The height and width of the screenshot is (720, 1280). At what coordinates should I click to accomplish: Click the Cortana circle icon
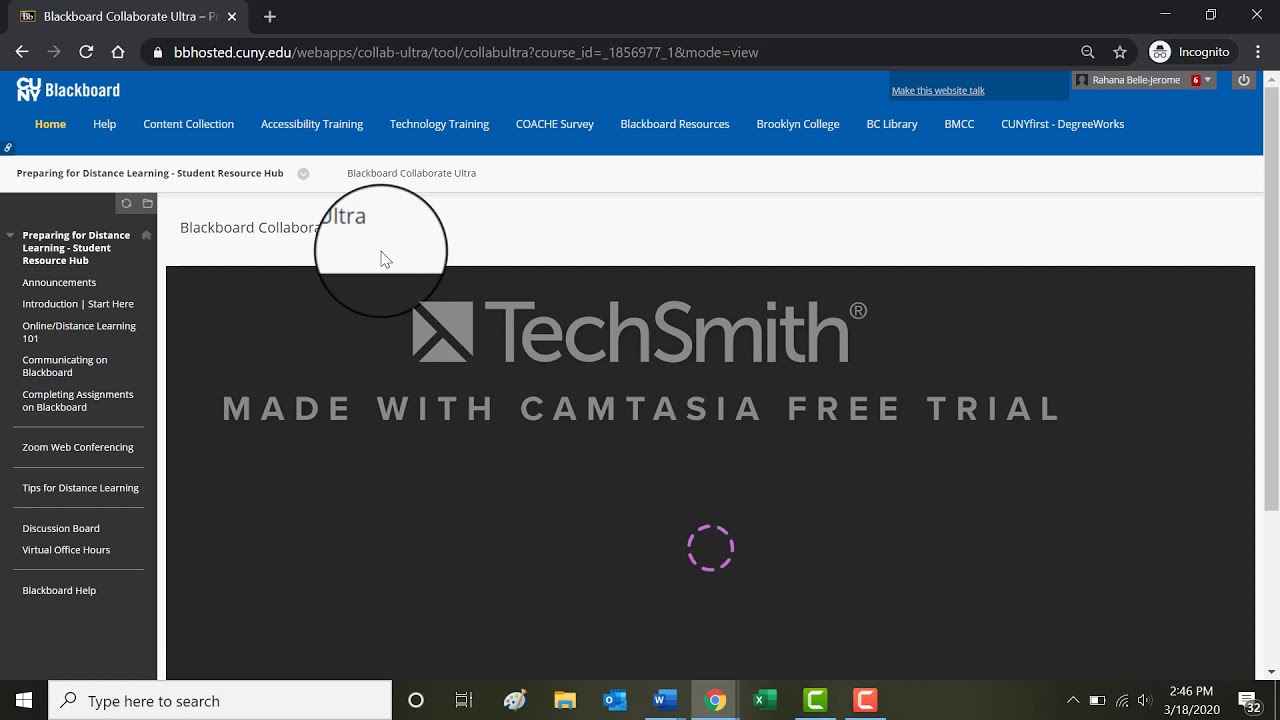point(416,700)
